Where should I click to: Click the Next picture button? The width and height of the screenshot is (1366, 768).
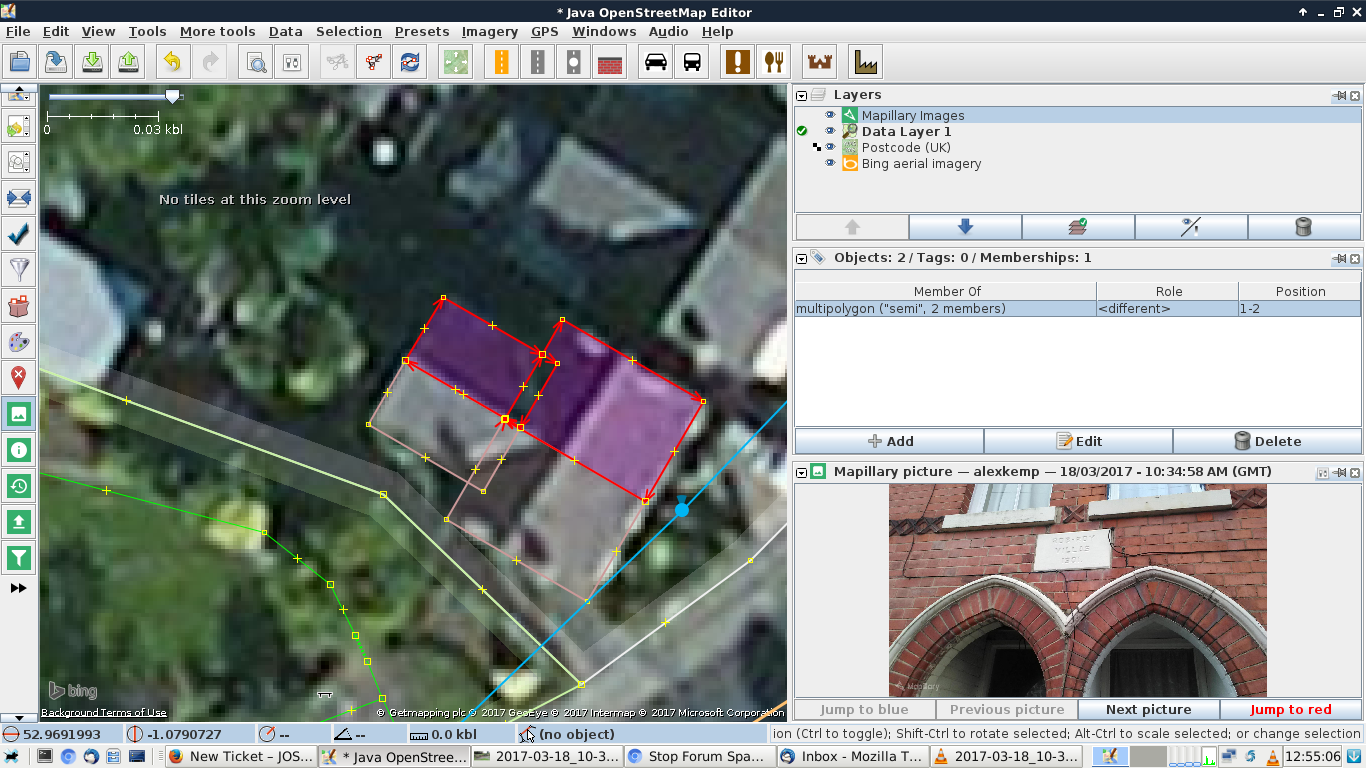(1148, 710)
